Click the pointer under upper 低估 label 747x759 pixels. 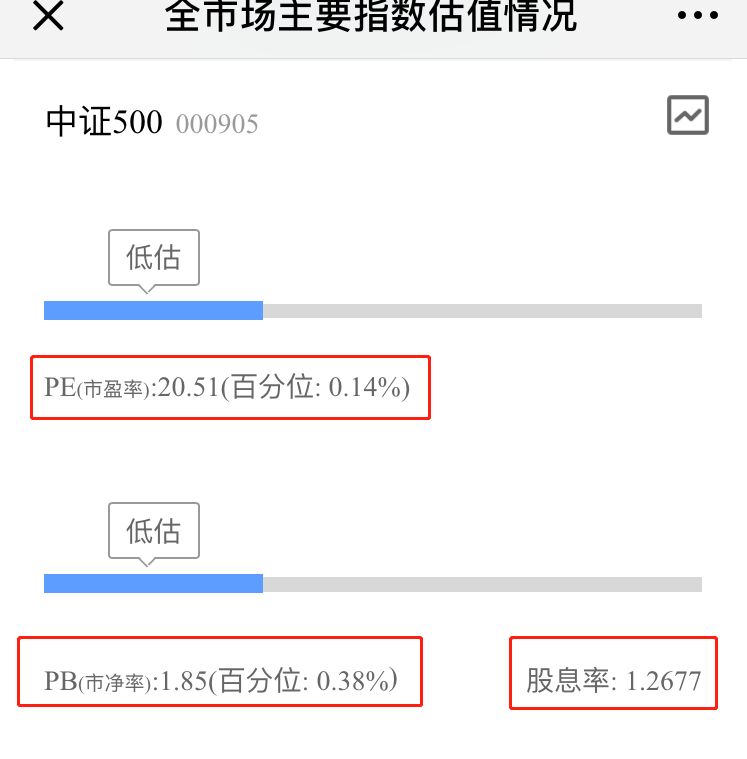pos(147,289)
